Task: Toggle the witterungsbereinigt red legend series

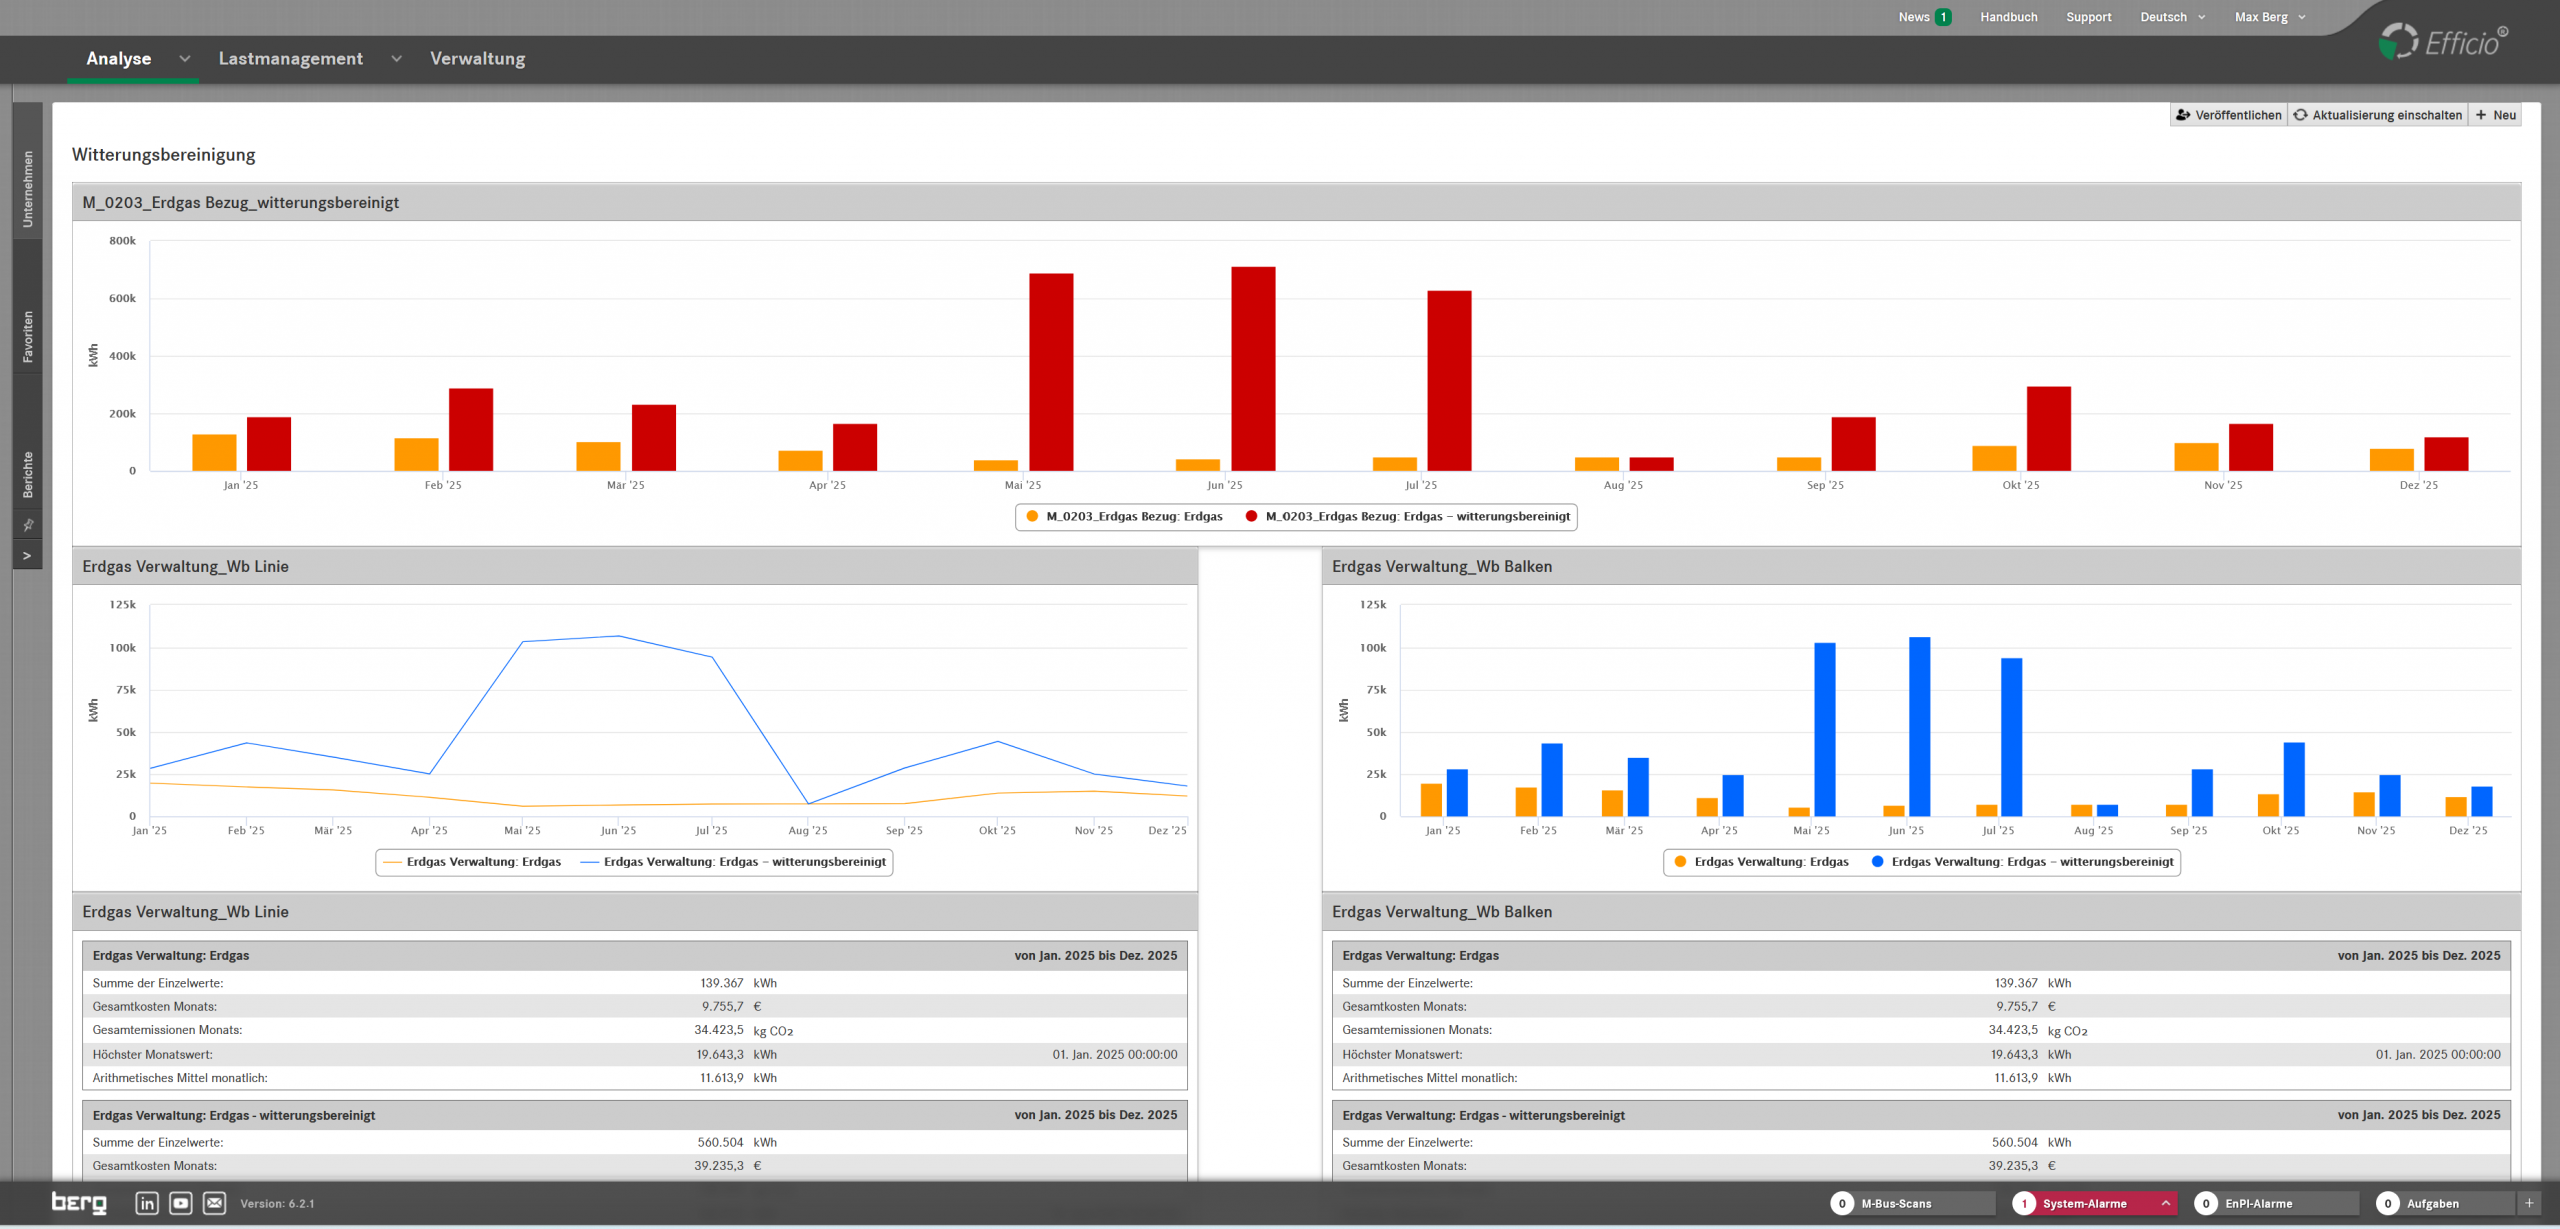Action: (1408, 517)
